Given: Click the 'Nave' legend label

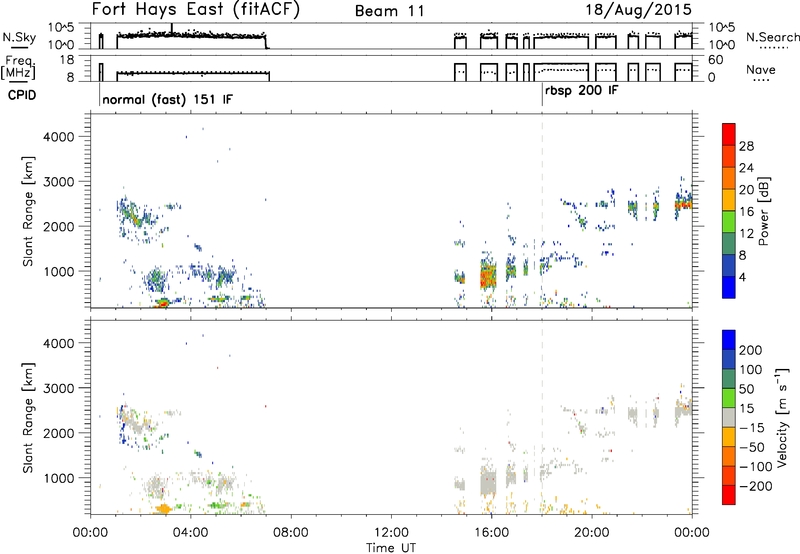Looking at the screenshot, I should click(761, 70).
